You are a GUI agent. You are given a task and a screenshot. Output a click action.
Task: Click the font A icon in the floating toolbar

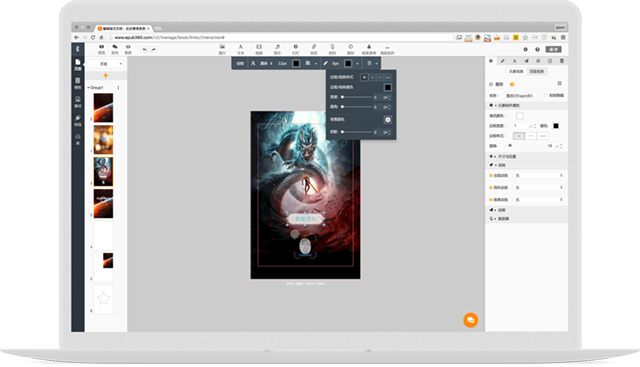[253, 63]
